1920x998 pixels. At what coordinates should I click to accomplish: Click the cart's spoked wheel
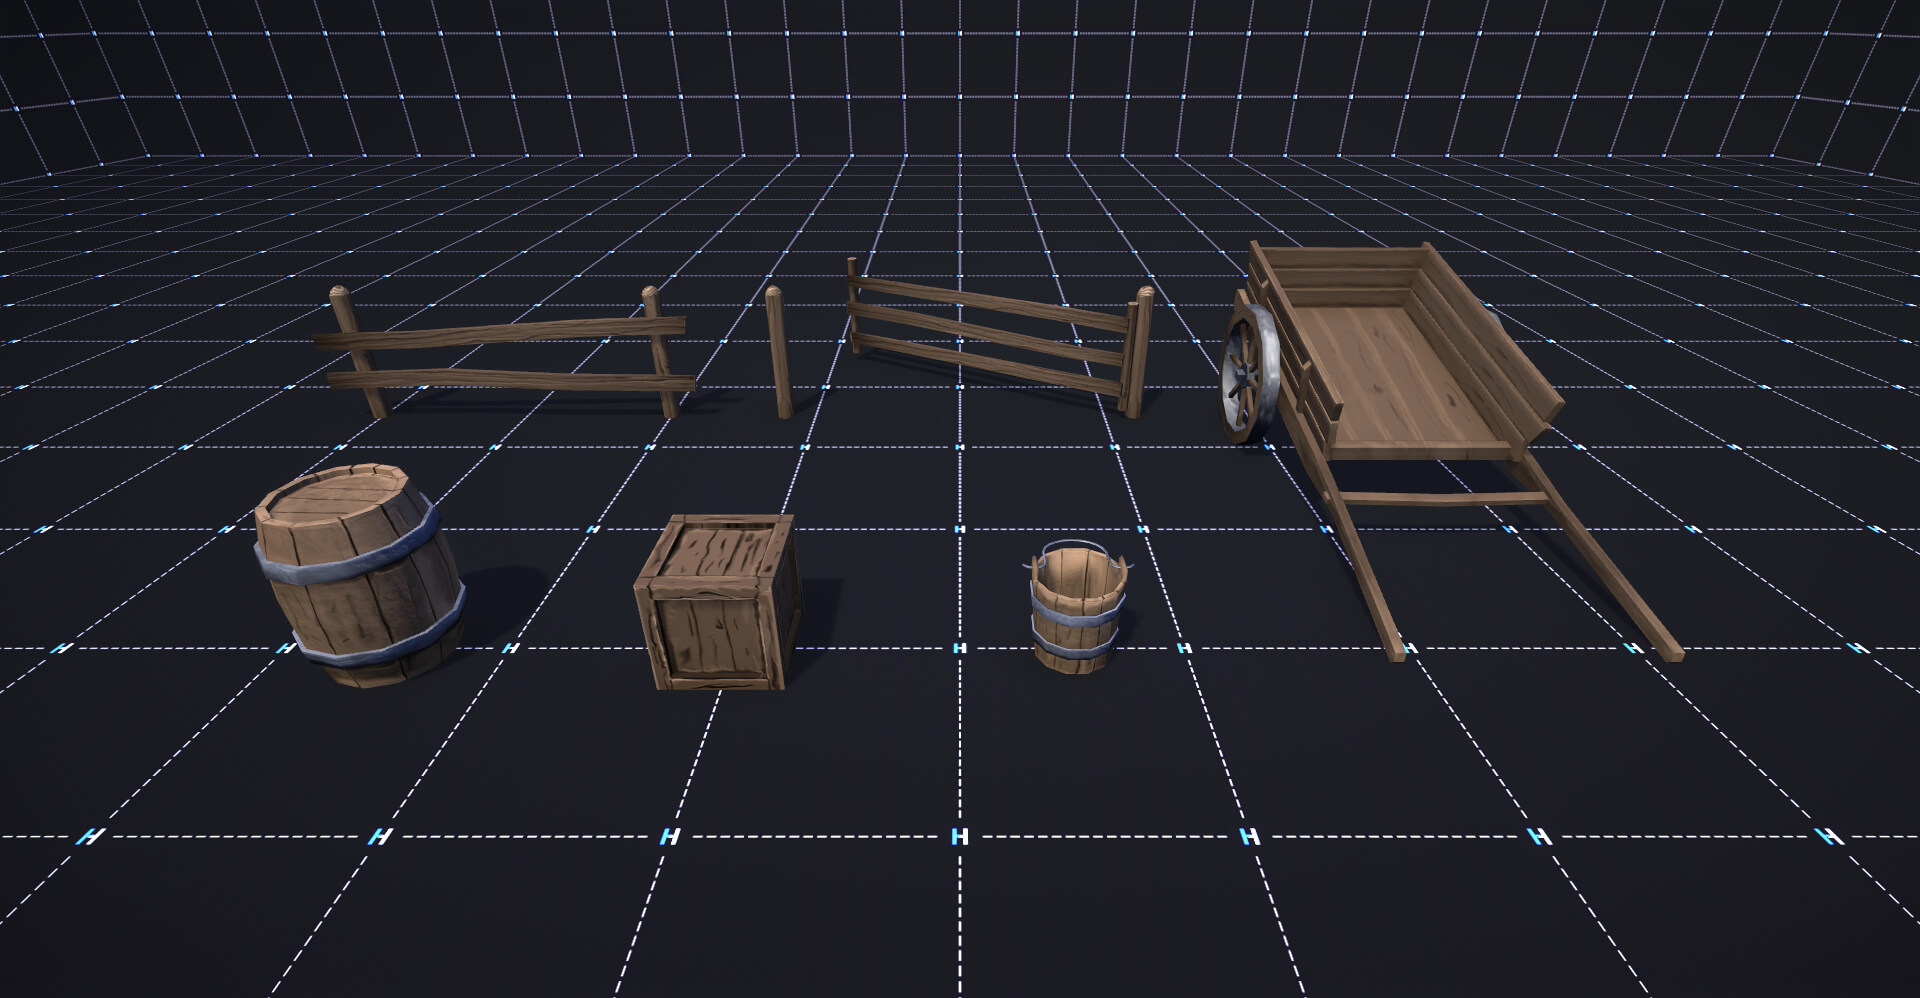[x=1248, y=372]
